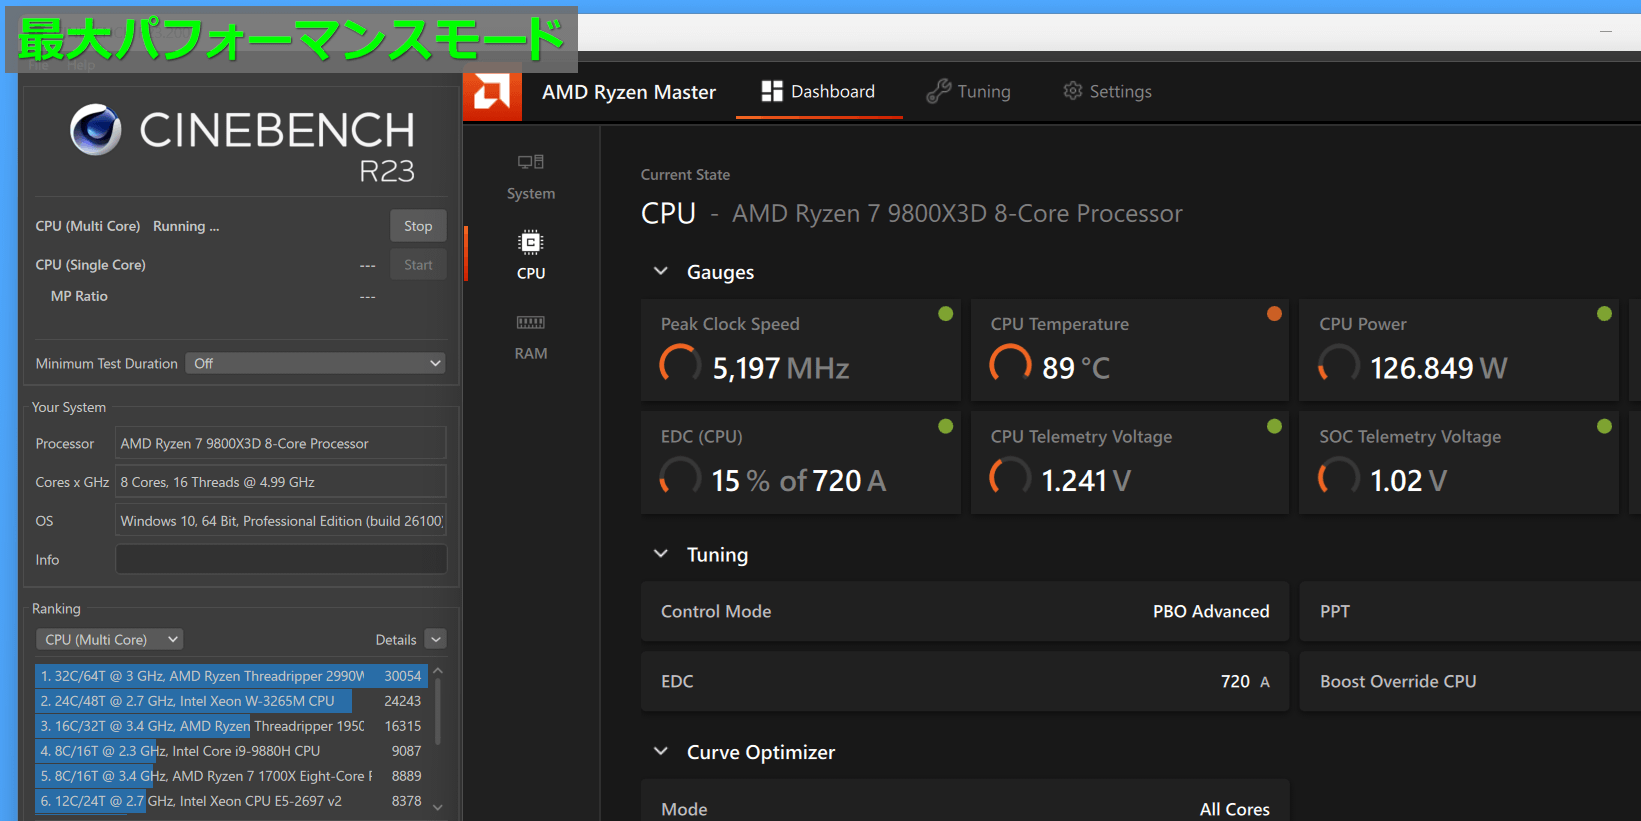Screen dimensions: 1641x821
Task: Toggle the CPU Temperature orange status dot
Action: tap(1274, 314)
